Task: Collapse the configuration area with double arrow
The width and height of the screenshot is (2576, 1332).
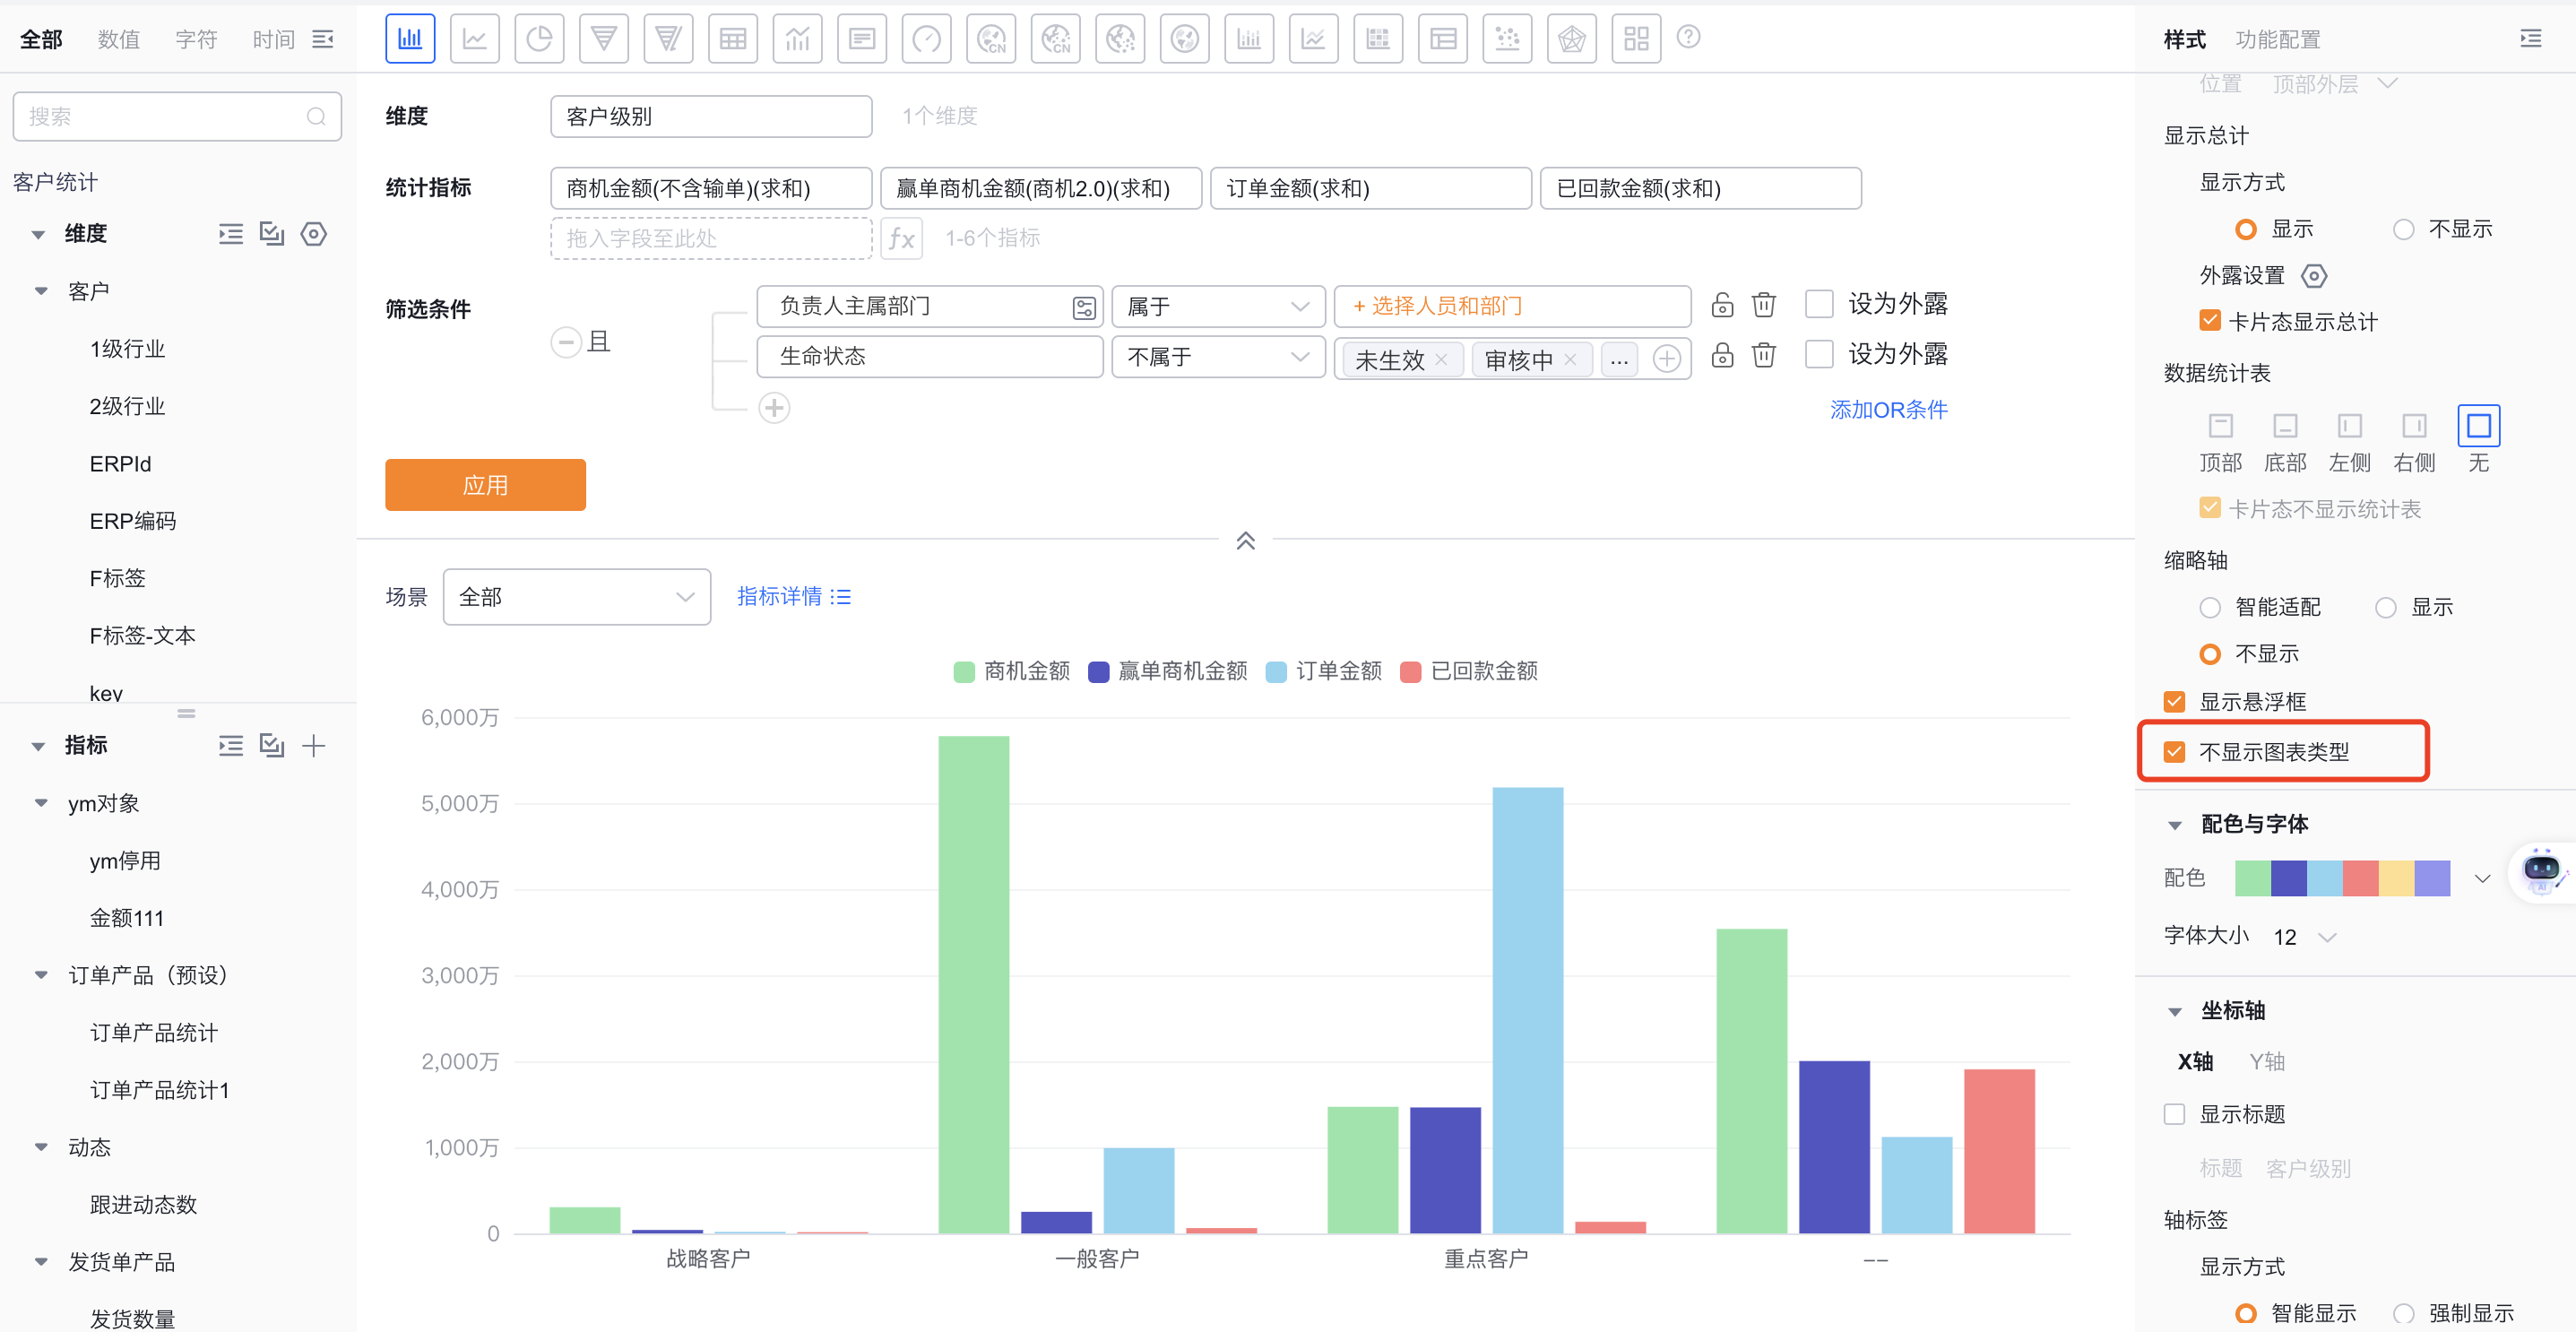Action: click(x=1245, y=541)
